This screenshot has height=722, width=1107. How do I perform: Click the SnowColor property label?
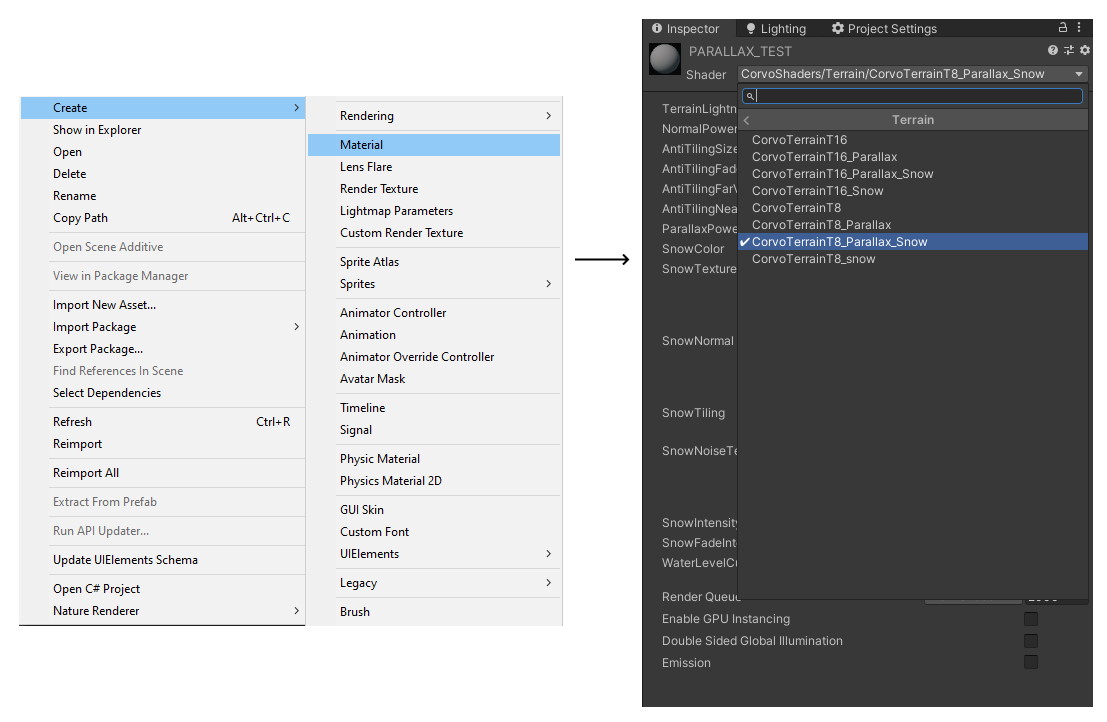[693, 249]
